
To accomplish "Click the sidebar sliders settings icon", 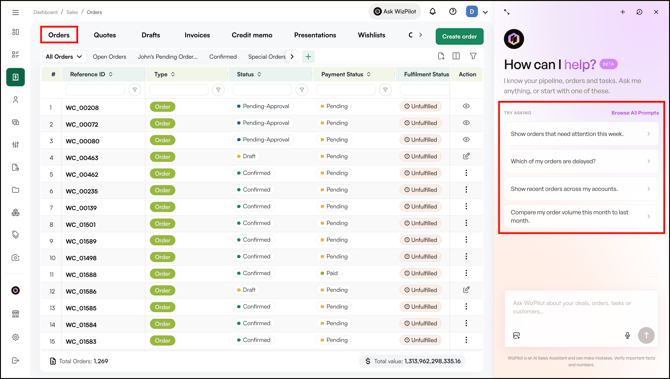I will (15, 145).
